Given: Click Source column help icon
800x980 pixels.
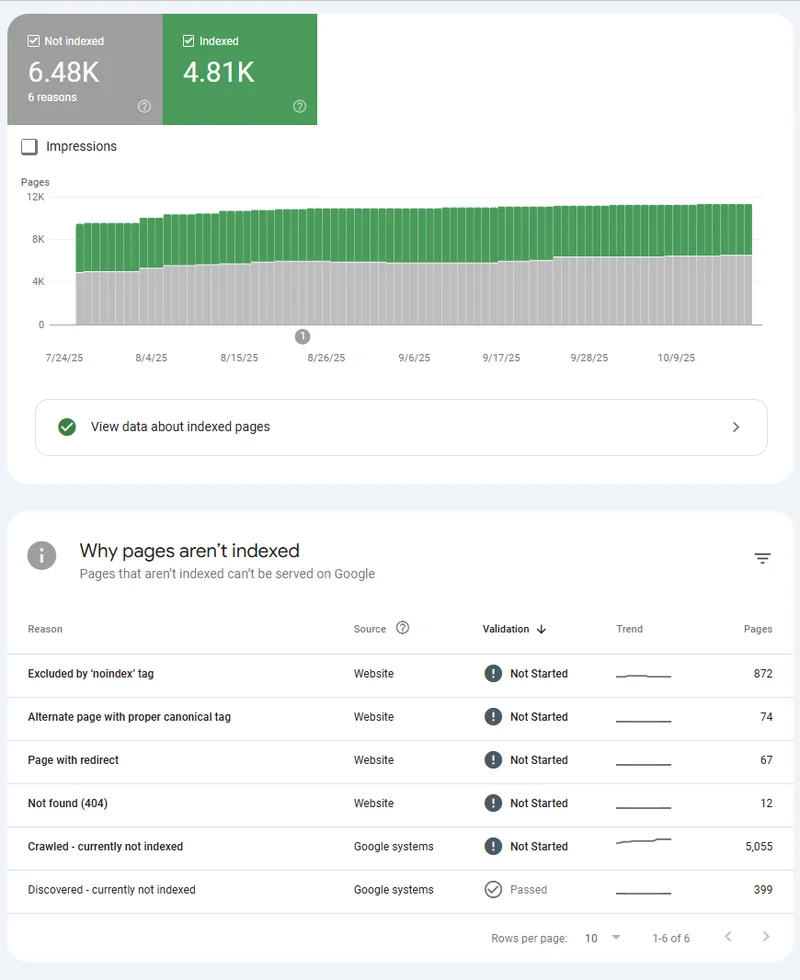Looking at the screenshot, I should tap(403, 628).
